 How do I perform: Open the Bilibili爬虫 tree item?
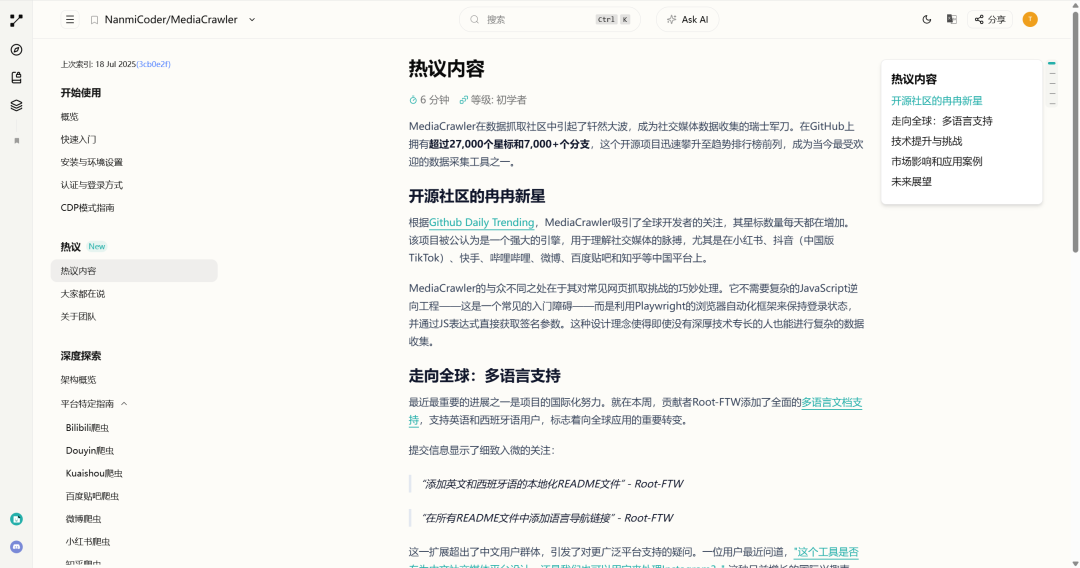click(x=87, y=428)
